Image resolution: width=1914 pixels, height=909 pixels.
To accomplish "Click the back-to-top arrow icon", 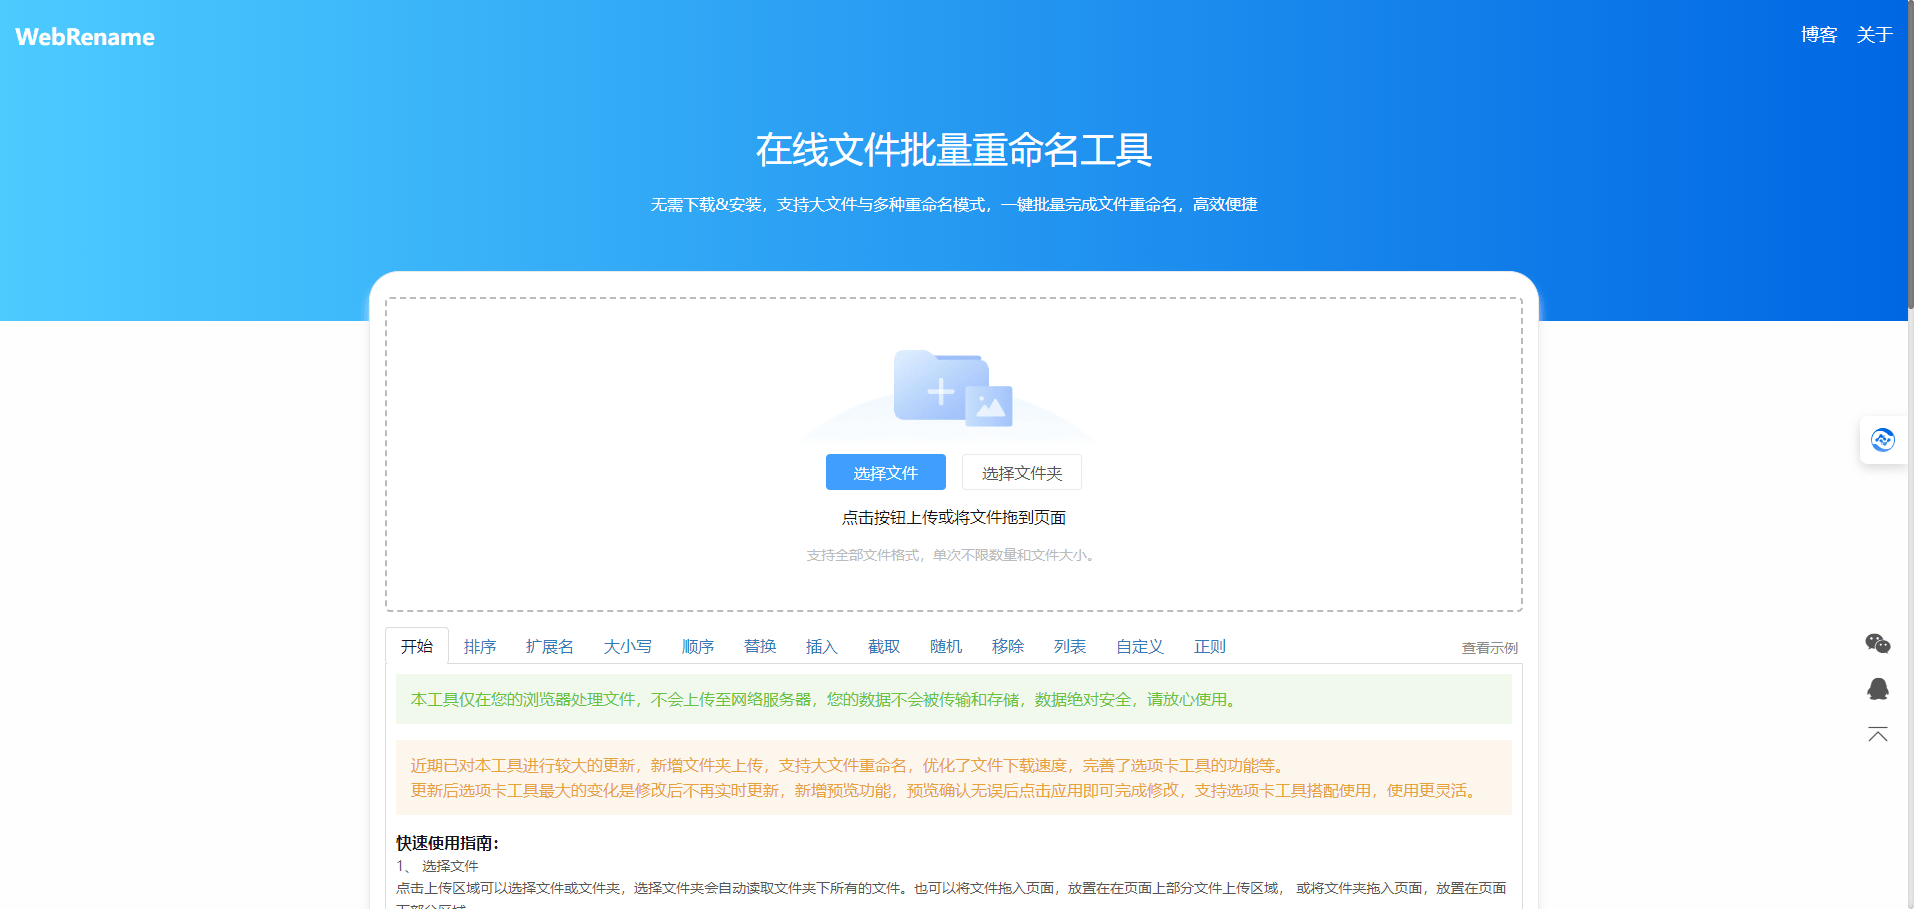I will [x=1879, y=735].
